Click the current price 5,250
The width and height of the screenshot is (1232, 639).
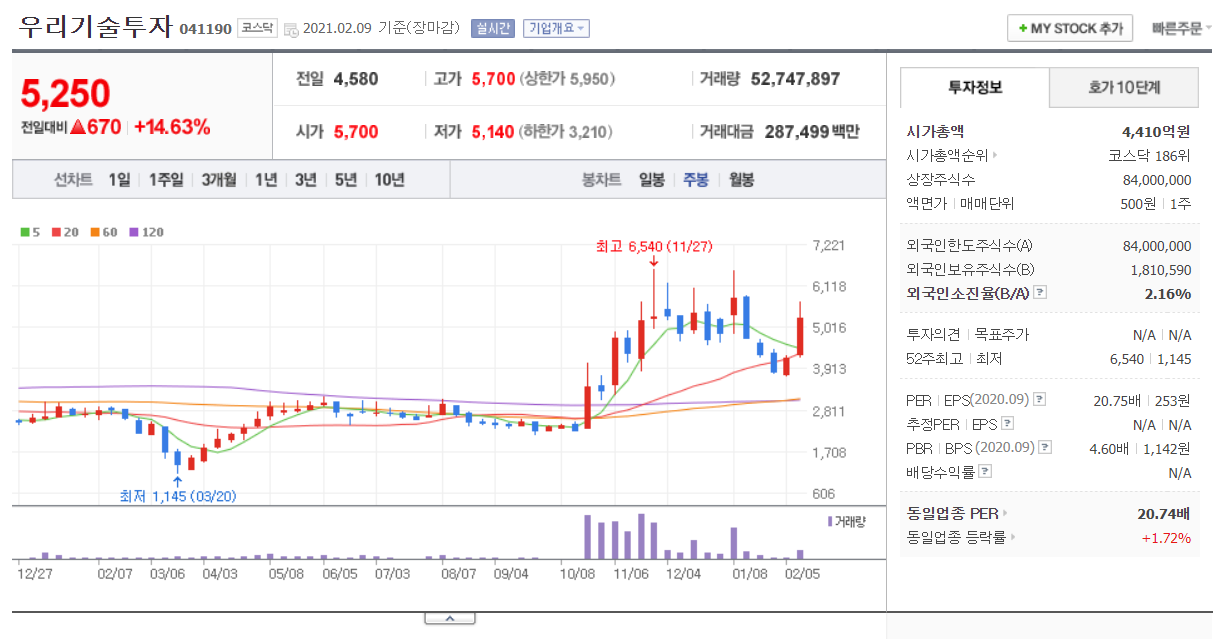tap(65, 93)
